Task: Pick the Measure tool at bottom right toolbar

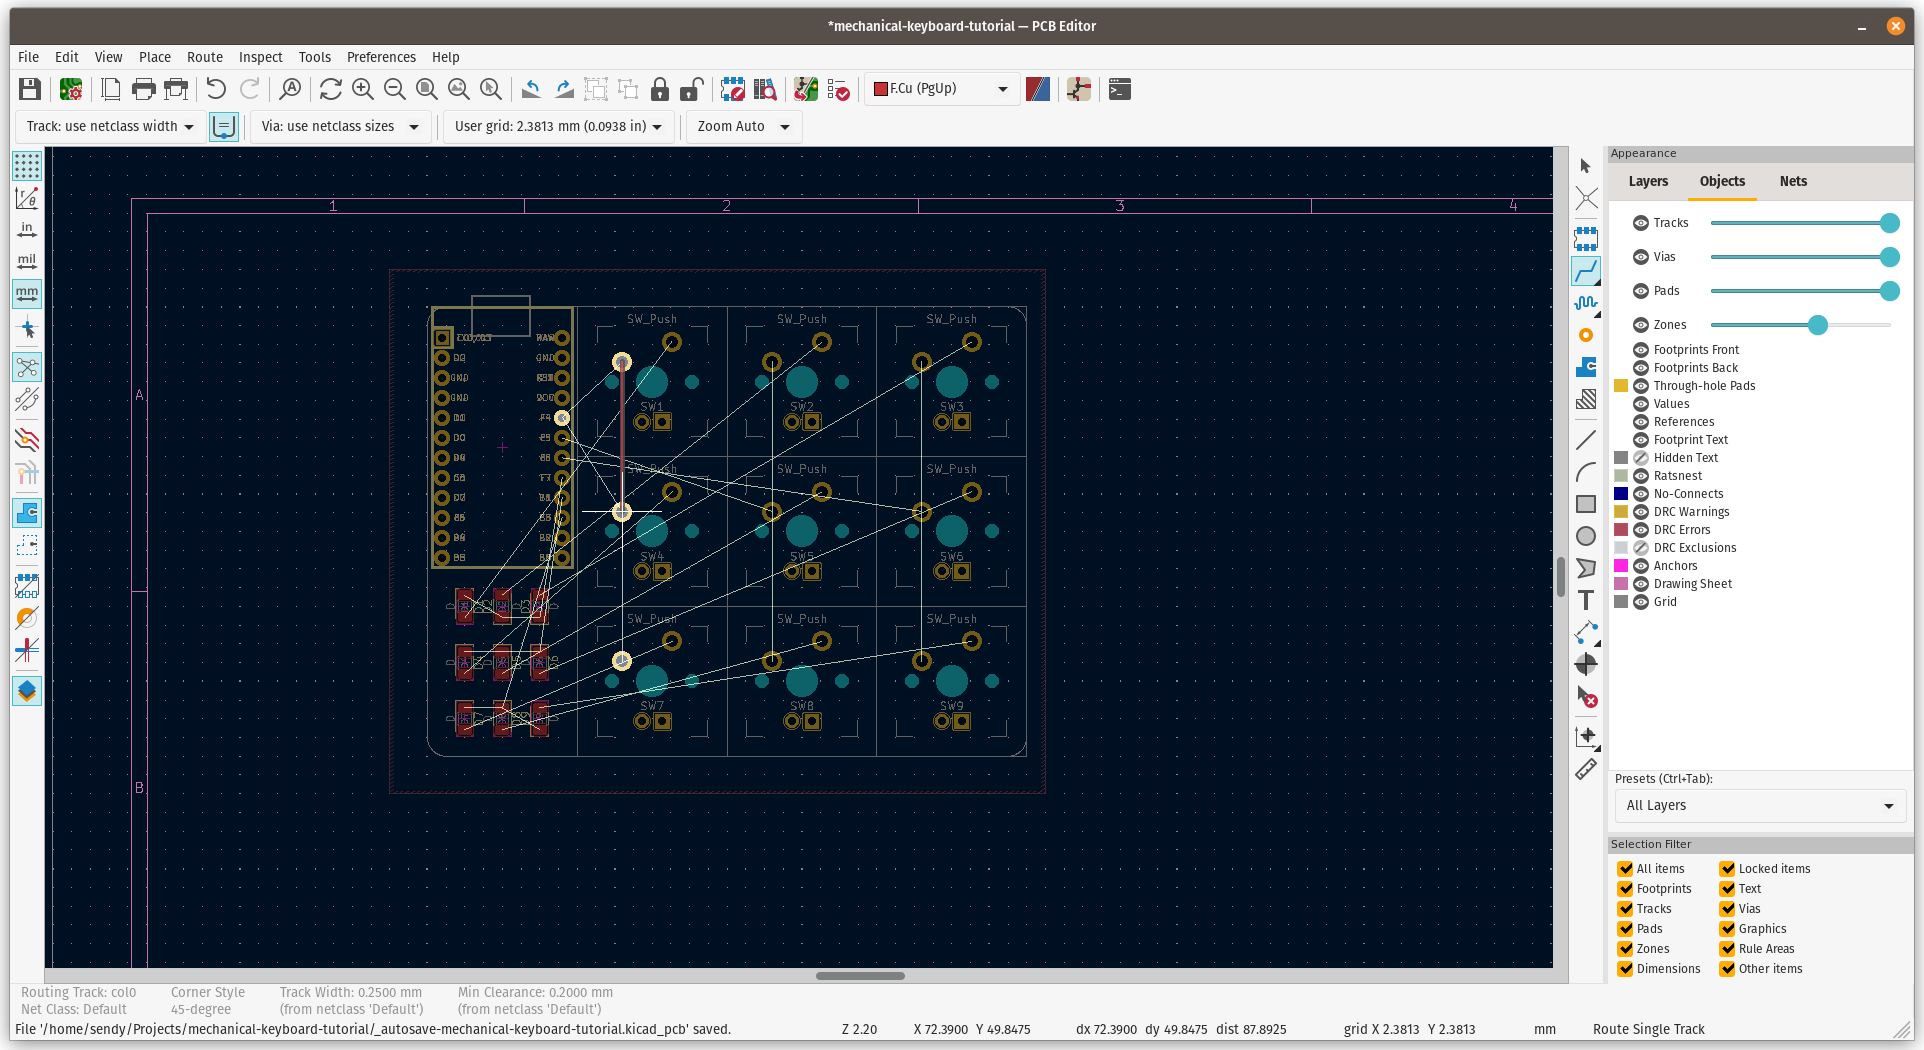Action: (1586, 769)
